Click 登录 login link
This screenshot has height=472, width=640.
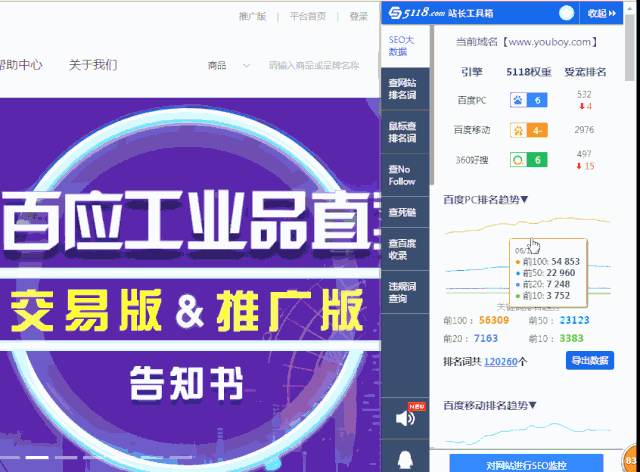point(359,16)
